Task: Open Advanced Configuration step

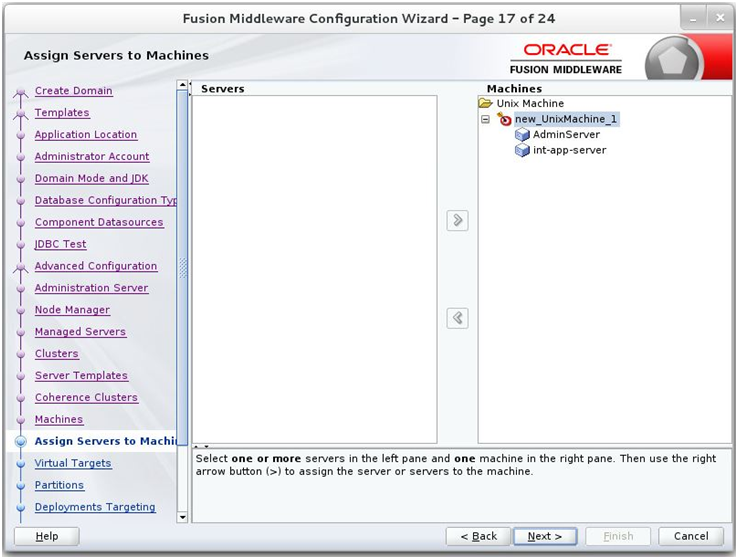Action: click(96, 266)
